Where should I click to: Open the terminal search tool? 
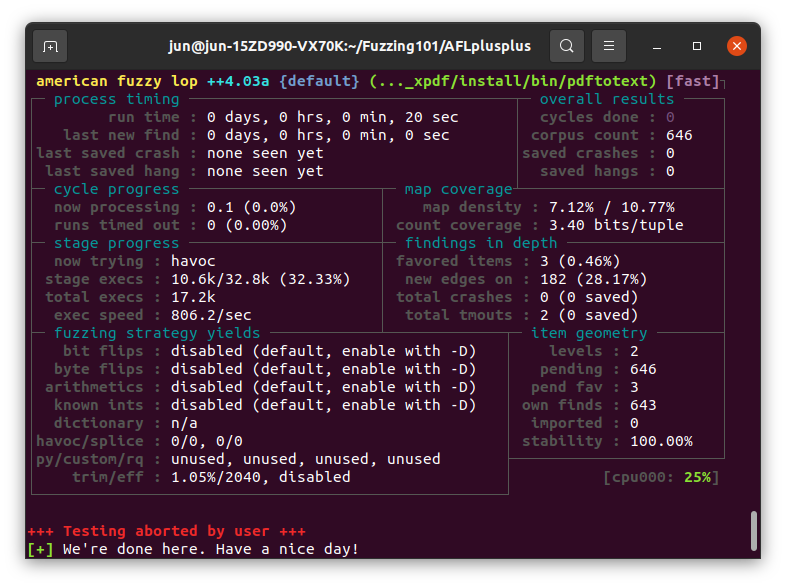click(x=566, y=46)
